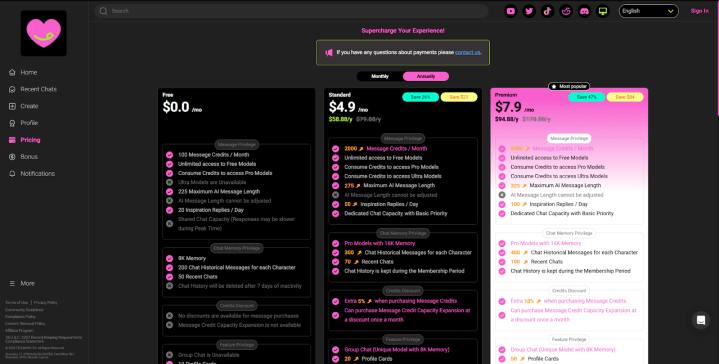Open the Privacy Policy footer link
The image size is (719, 364).
pos(45,303)
